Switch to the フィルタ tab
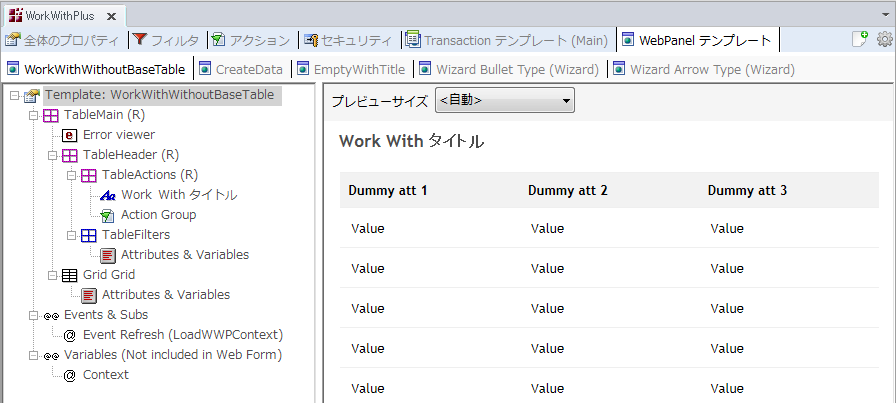896x403 pixels. point(166,41)
